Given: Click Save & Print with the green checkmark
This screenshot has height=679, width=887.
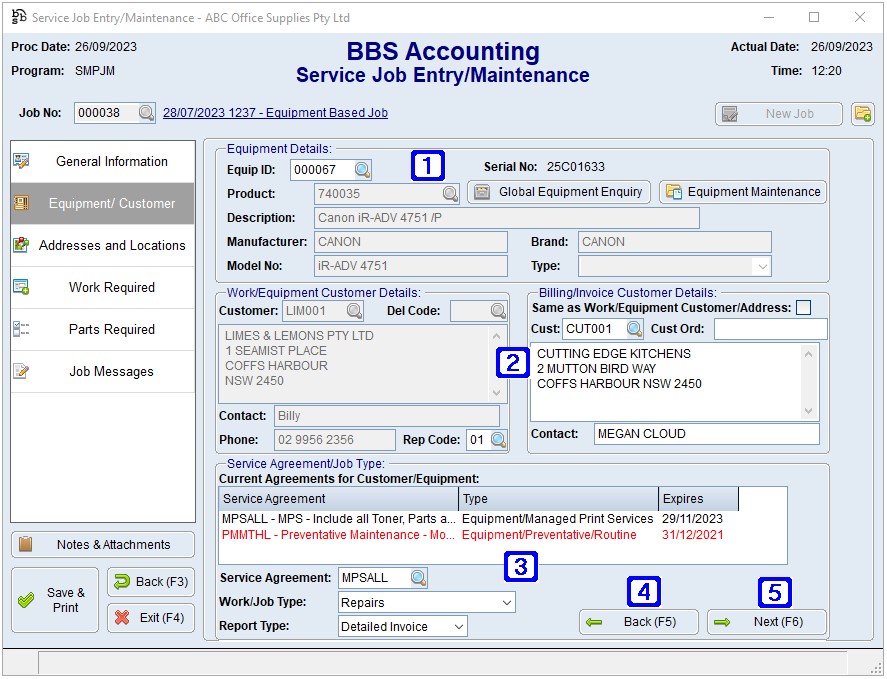Looking at the screenshot, I should (x=54, y=593).
